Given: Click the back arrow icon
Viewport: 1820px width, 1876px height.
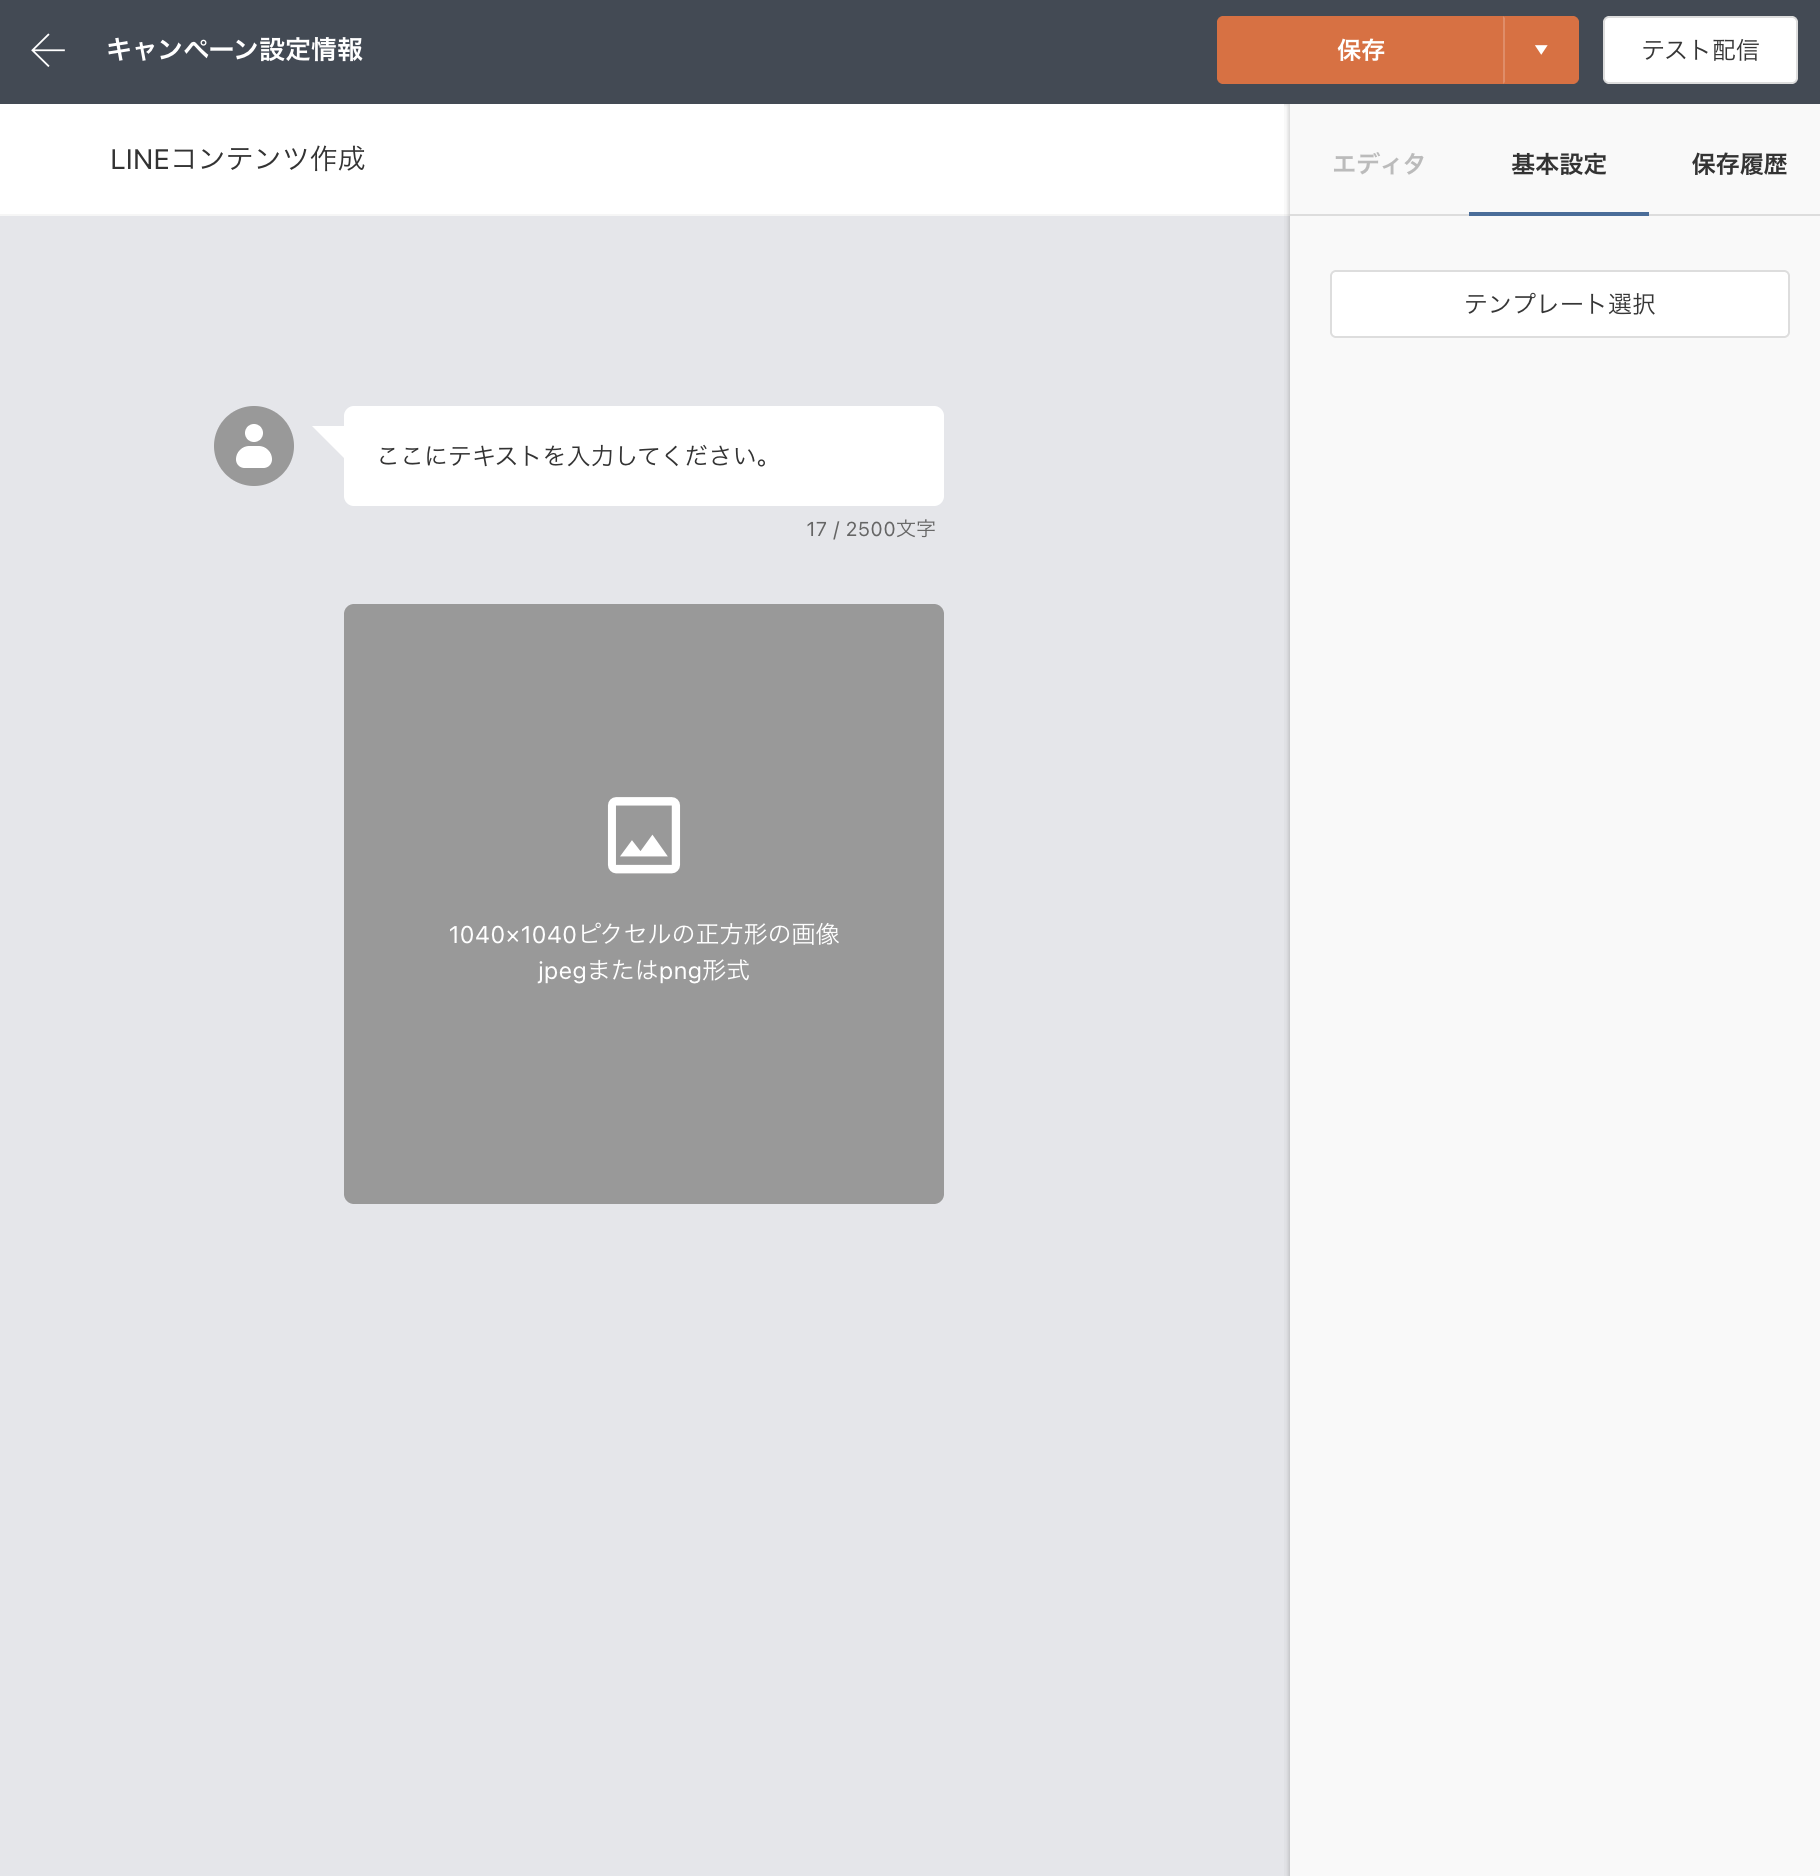Looking at the screenshot, I should coord(47,50).
